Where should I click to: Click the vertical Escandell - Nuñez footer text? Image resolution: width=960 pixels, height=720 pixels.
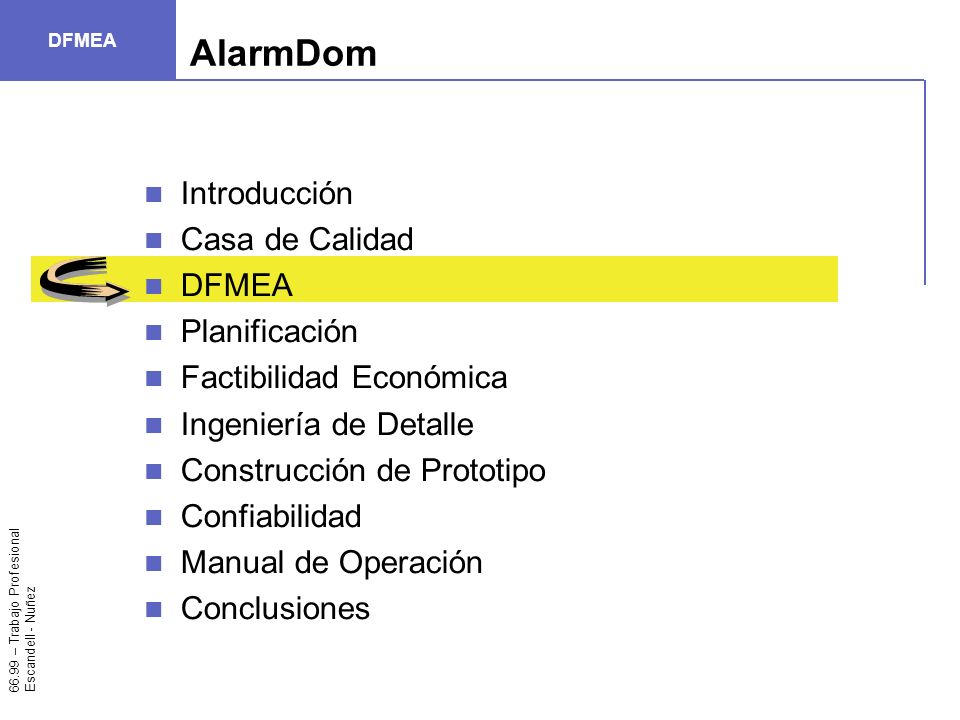(x=31, y=639)
